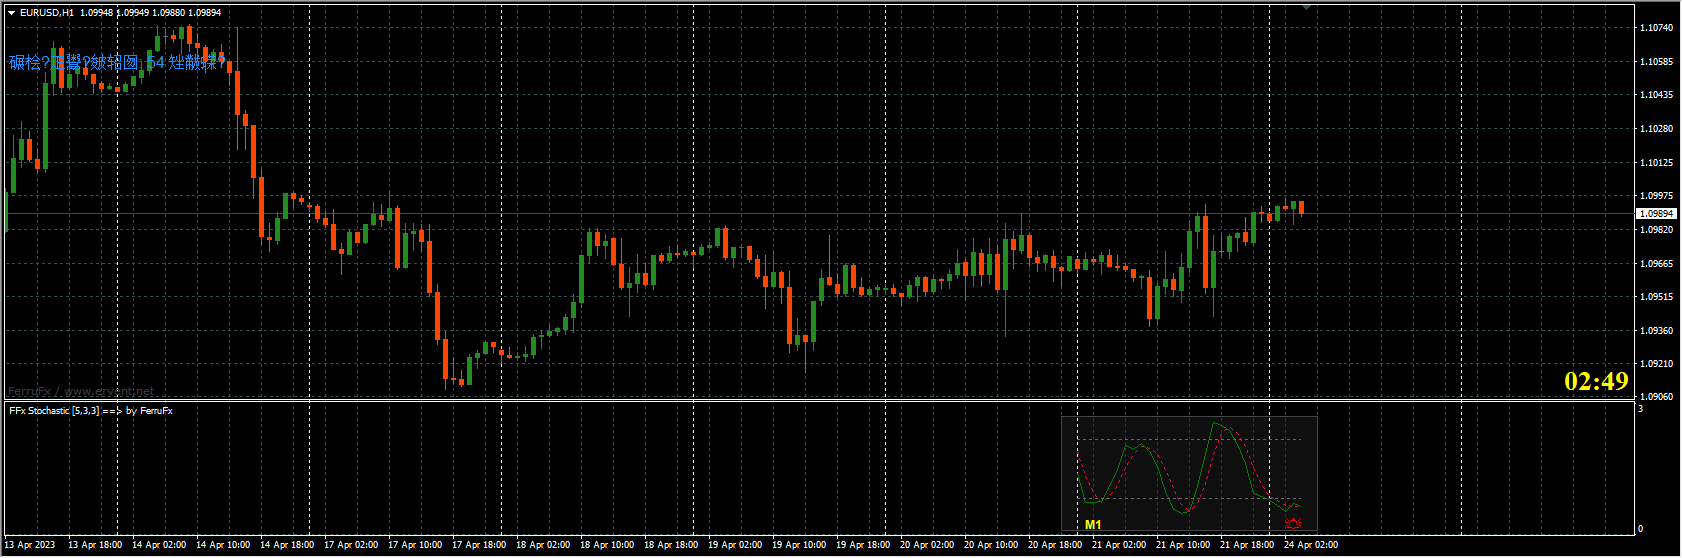Click the 21 Apr 02:00 time label

[1119, 545]
